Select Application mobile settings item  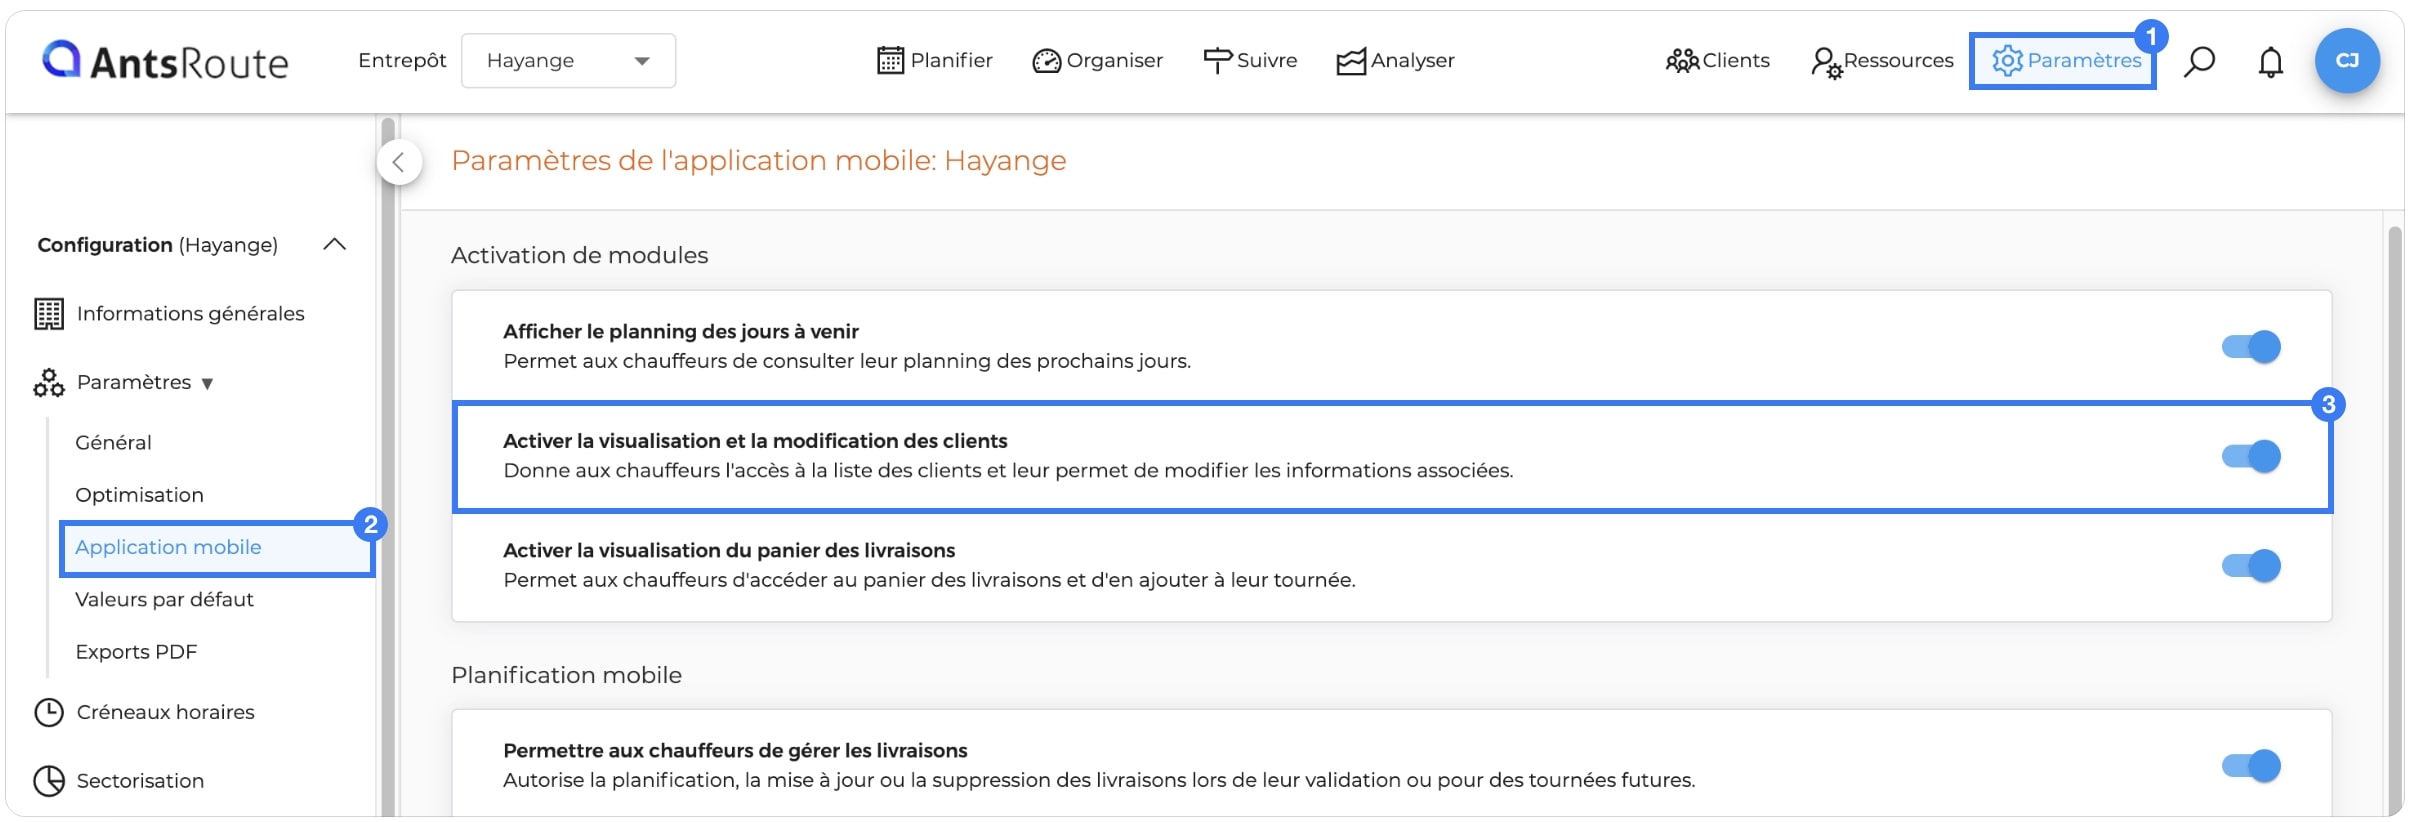pos(168,547)
